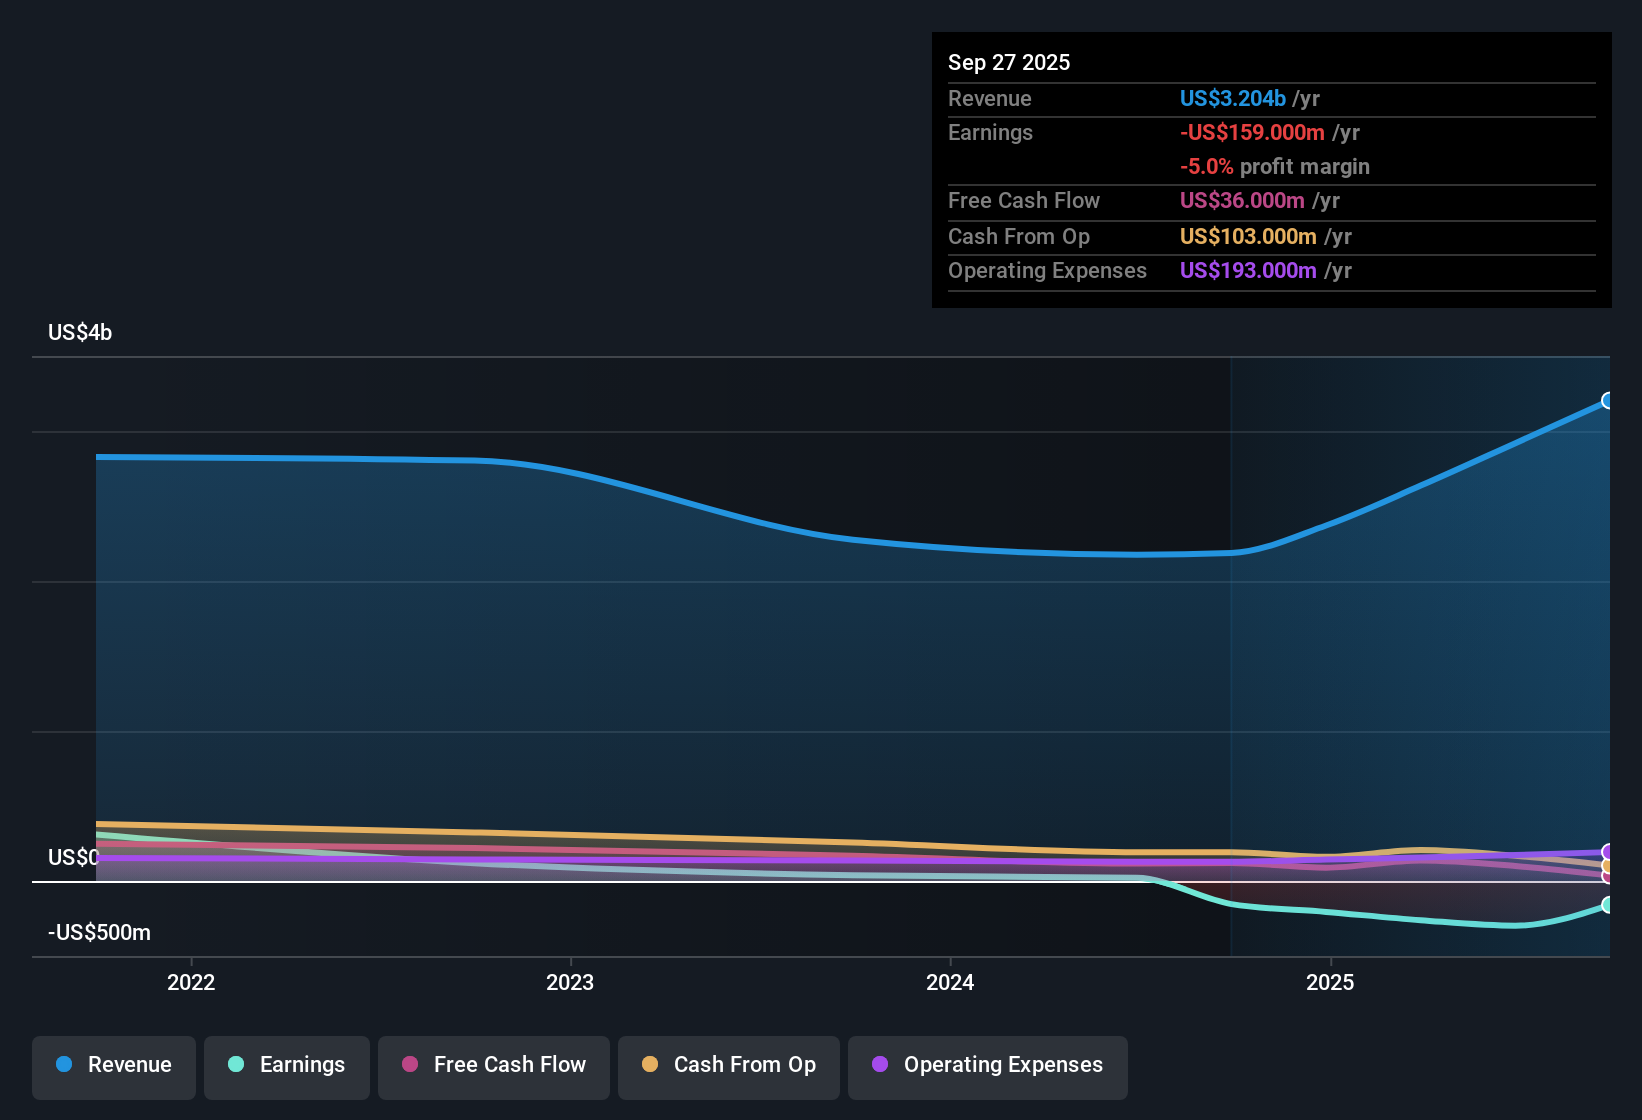
Task: Toggle off the Earnings series in legend
Action: tap(286, 1065)
